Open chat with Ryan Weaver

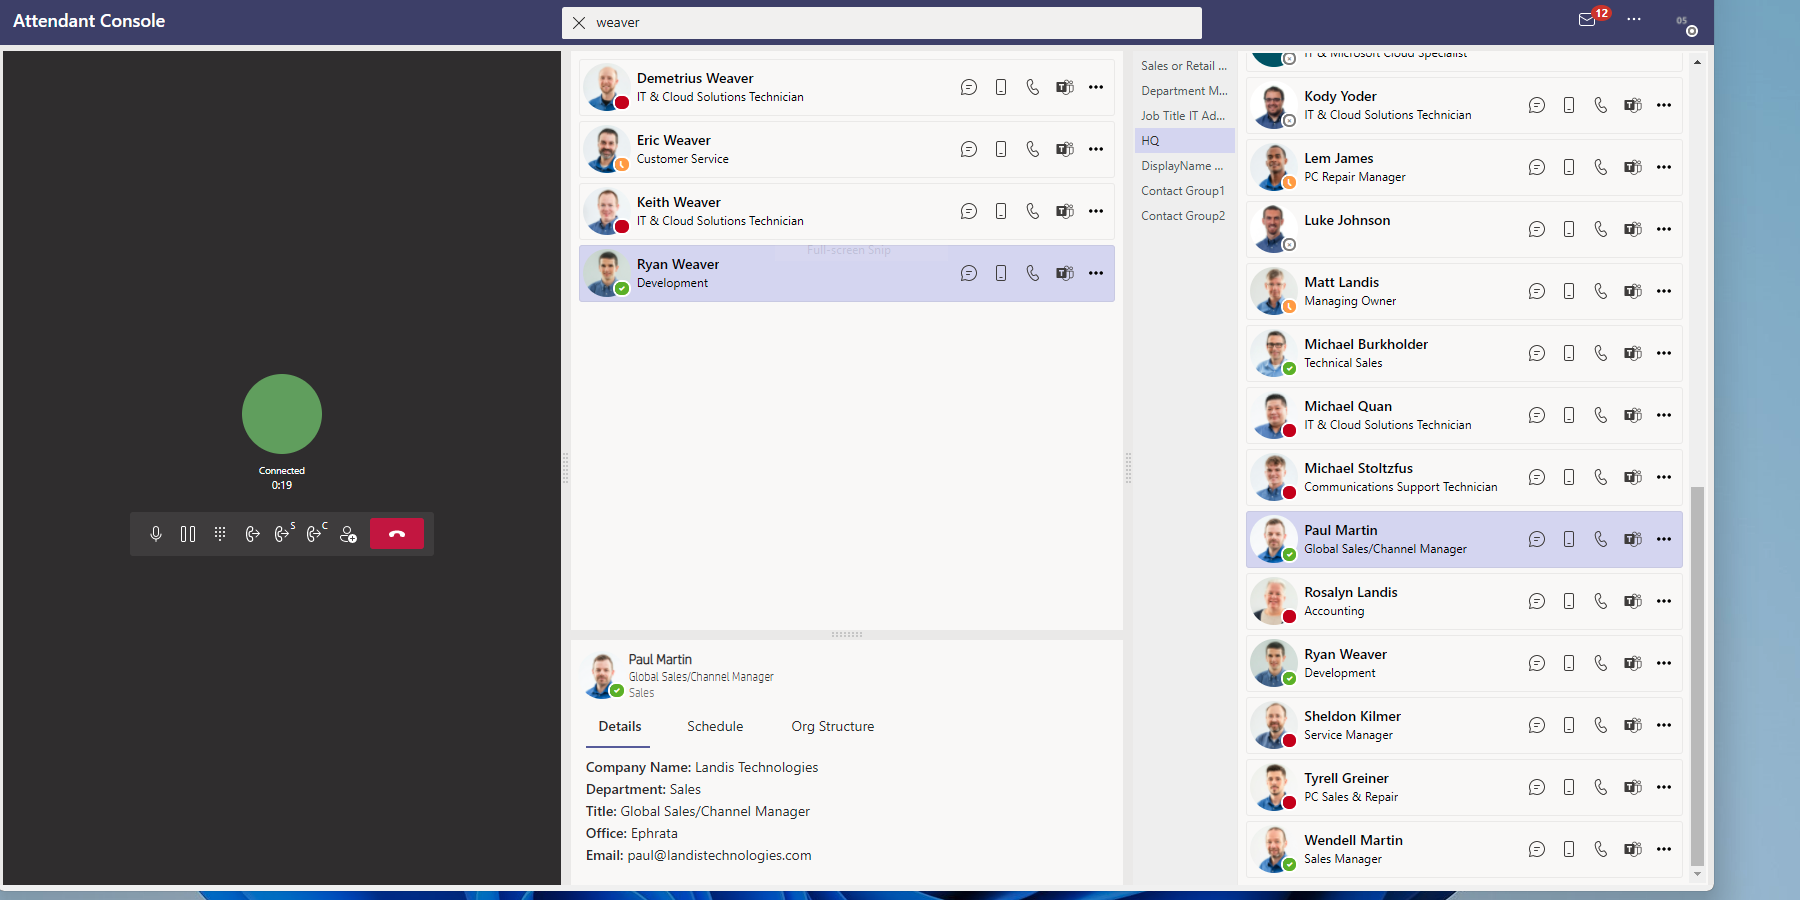[x=968, y=272]
